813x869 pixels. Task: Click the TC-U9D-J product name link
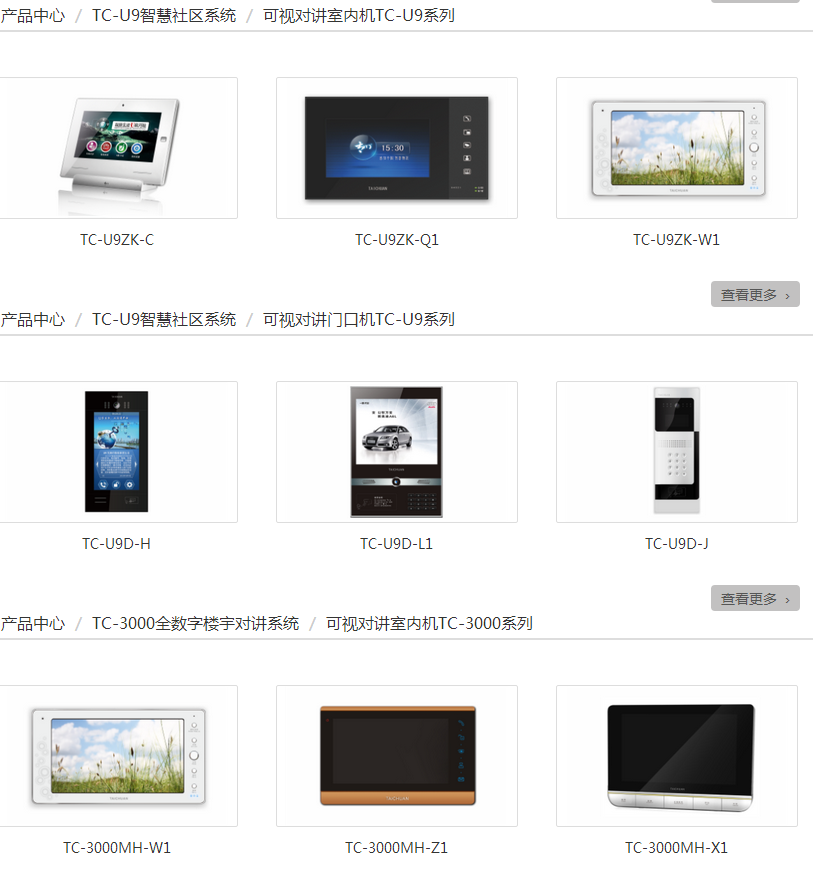click(x=677, y=544)
